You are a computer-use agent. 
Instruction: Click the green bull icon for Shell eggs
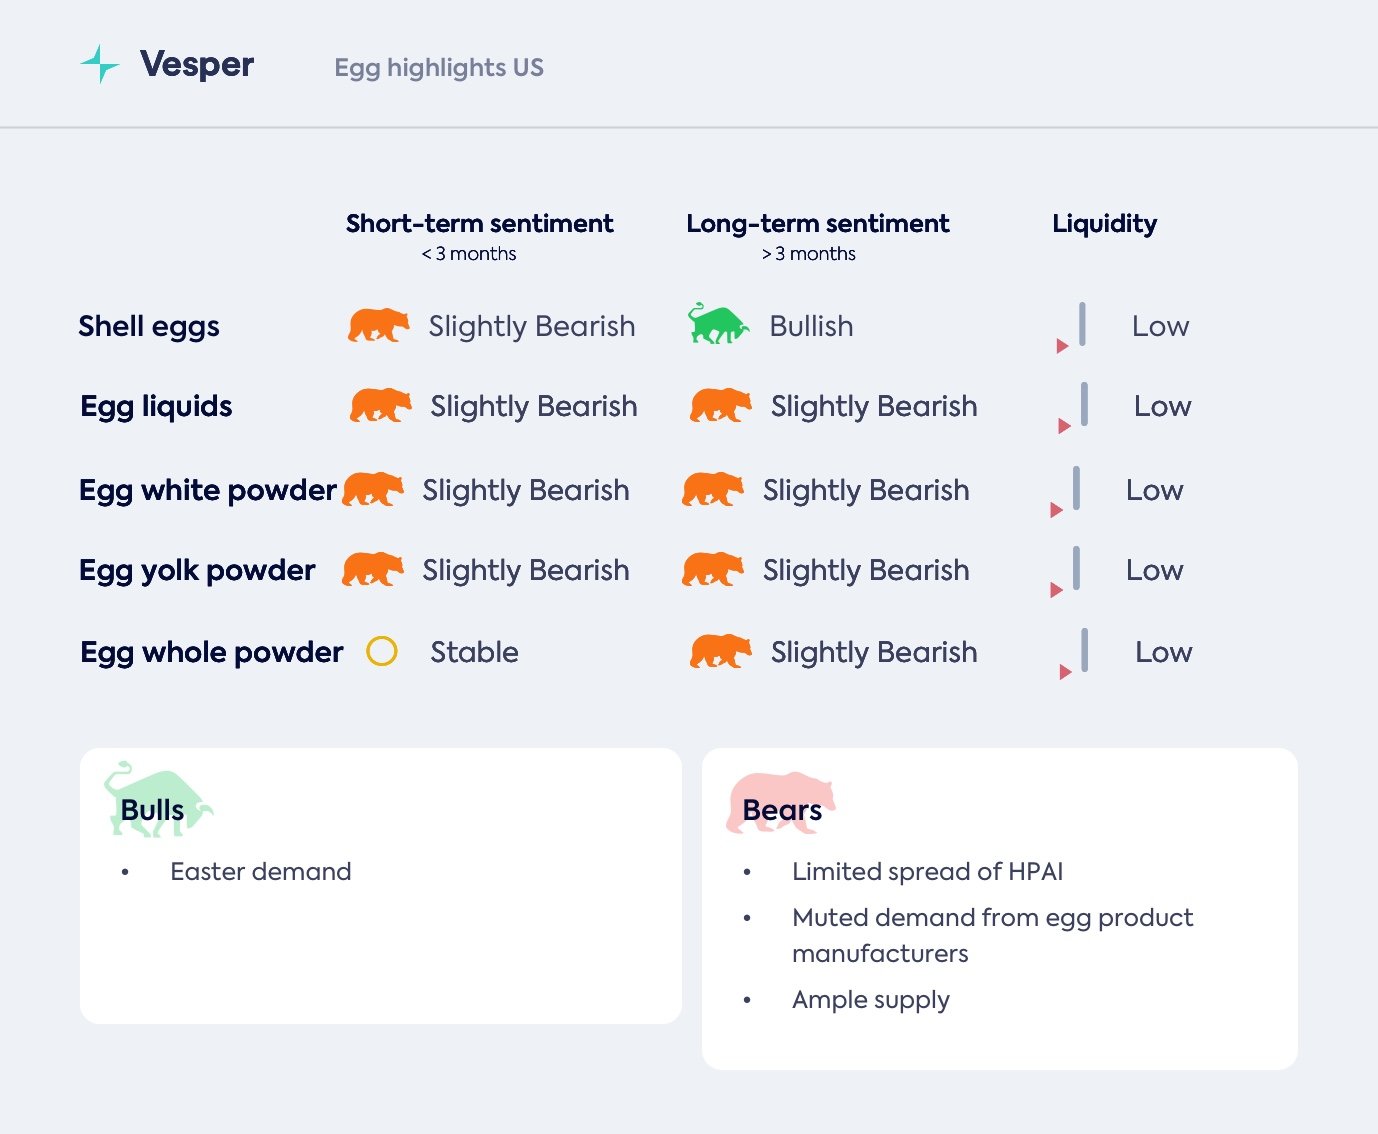(x=718, y=324)
